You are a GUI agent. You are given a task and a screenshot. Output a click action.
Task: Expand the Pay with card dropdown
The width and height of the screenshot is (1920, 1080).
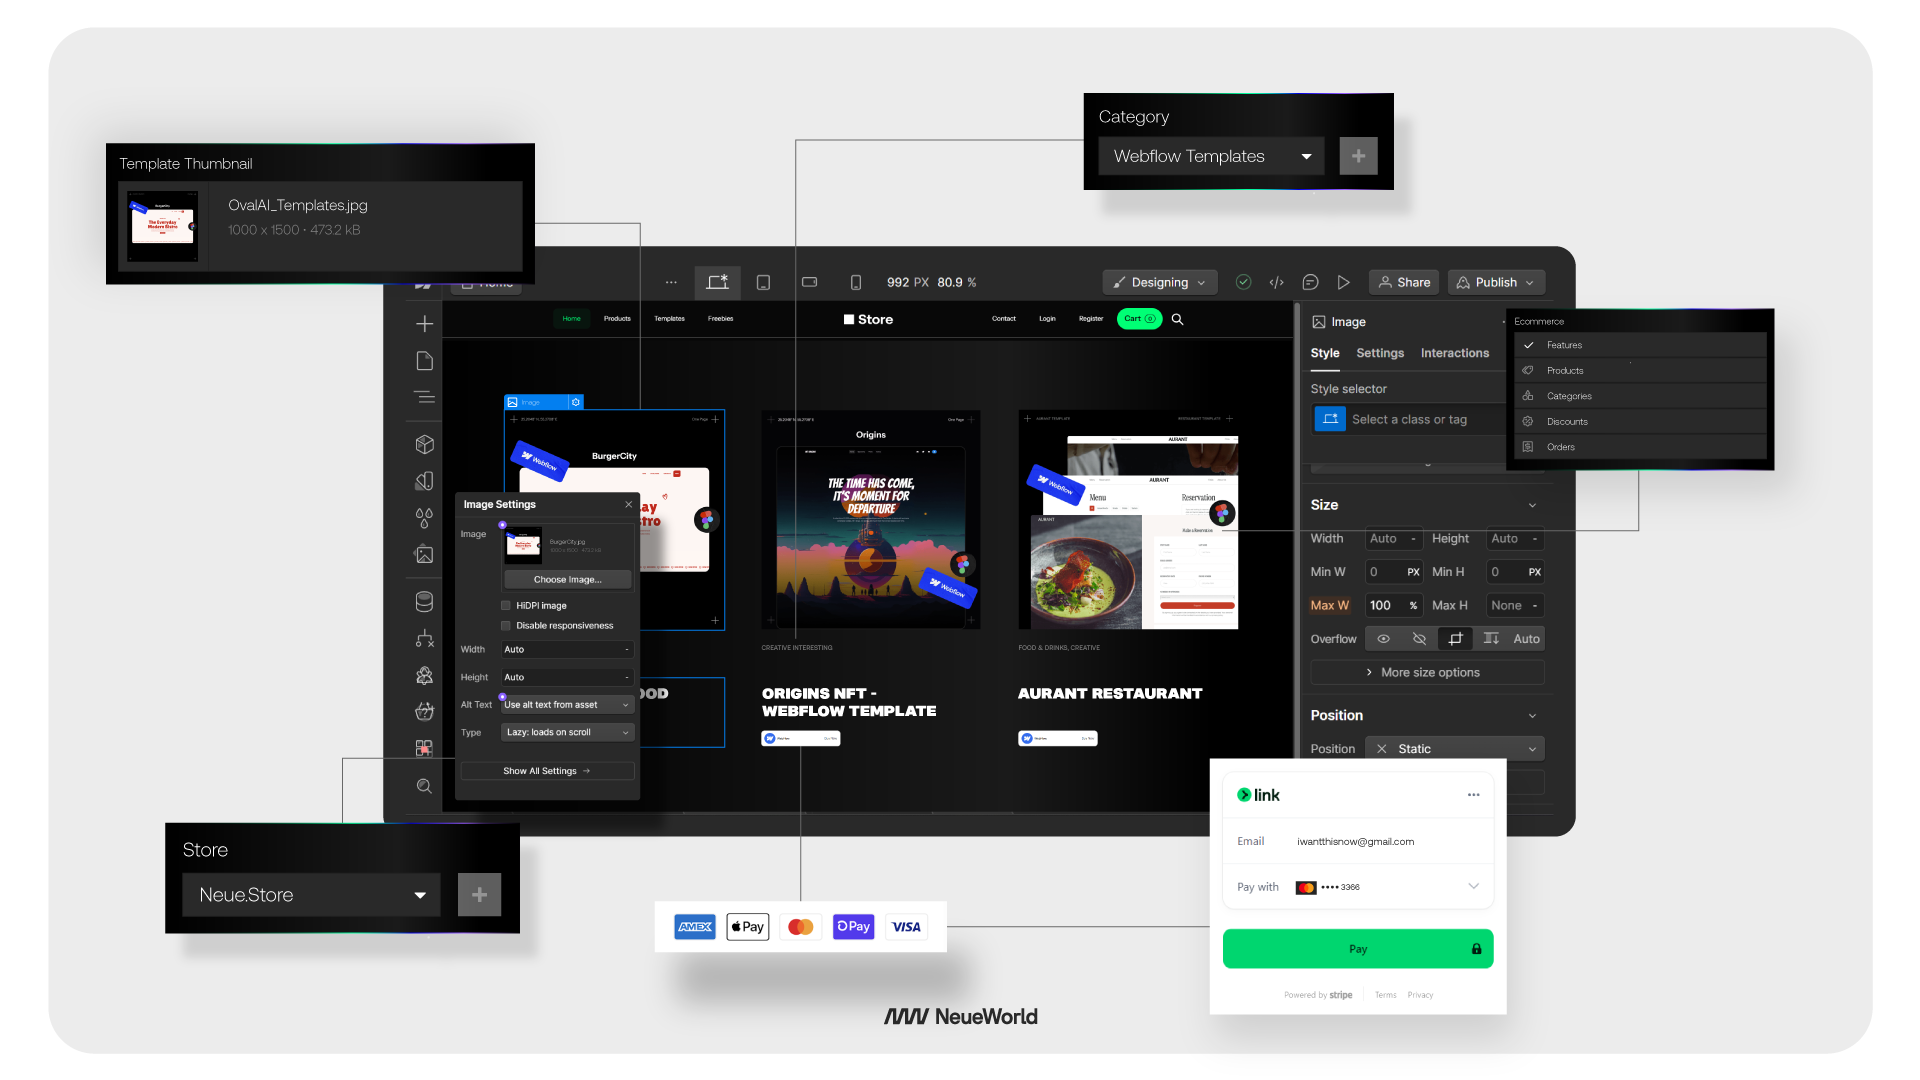(x=1473, y=887)
